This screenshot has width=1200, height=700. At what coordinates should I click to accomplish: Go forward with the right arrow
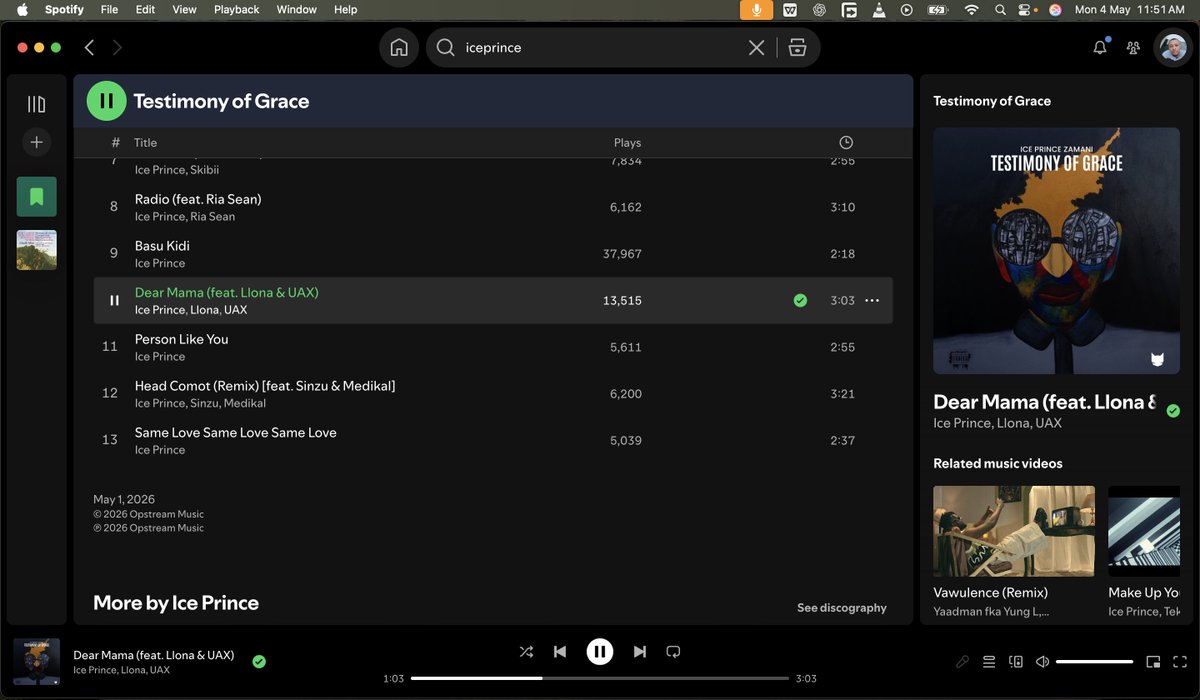117,47
